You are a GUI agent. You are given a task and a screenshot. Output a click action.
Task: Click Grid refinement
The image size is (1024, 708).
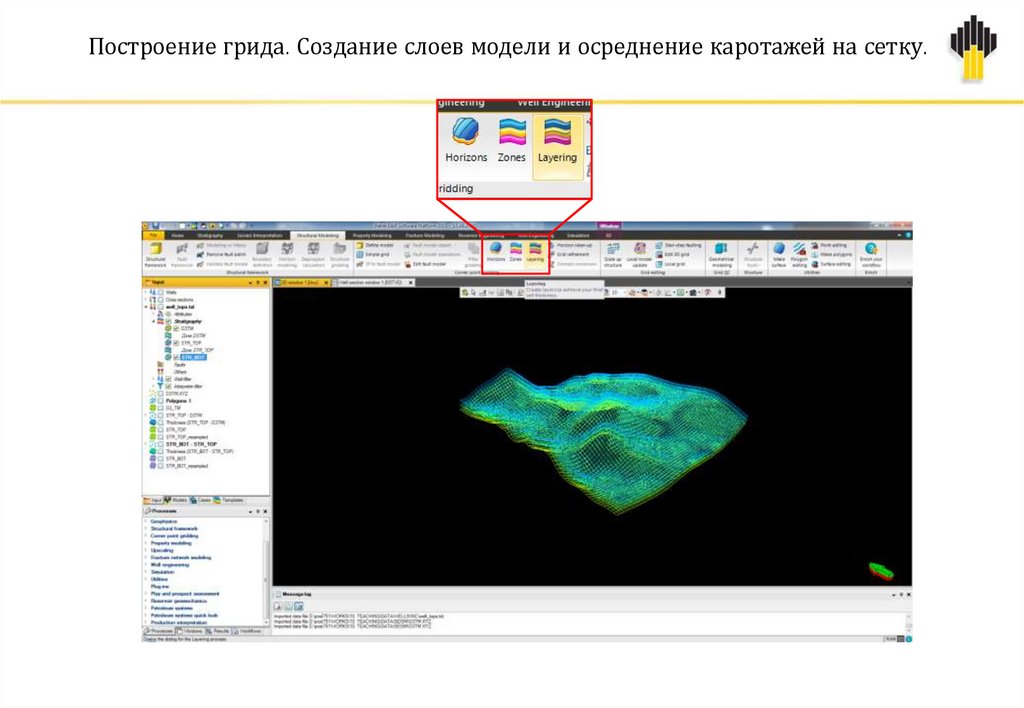point(569,254)
